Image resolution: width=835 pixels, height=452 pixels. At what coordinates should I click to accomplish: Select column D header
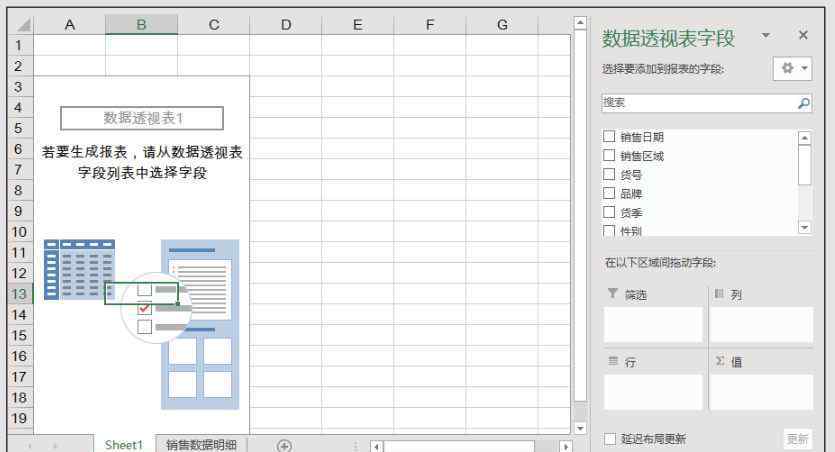(x=285, y=25)
